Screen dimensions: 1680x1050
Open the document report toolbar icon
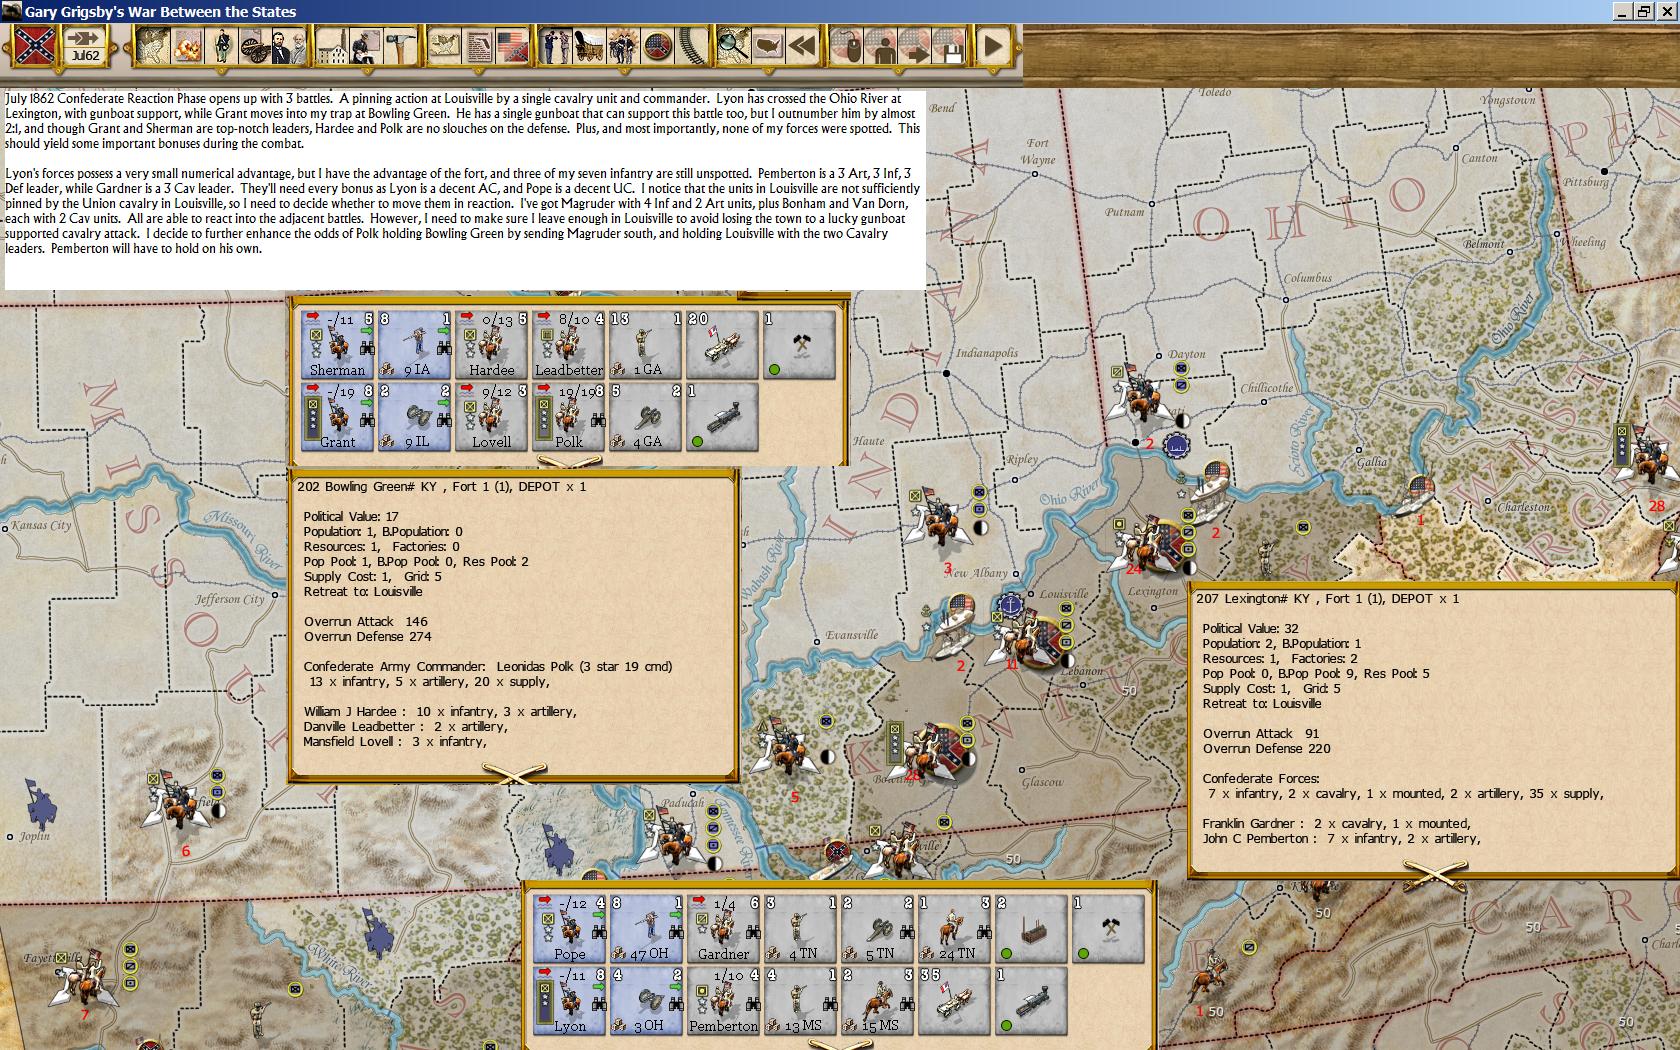[478, 46]
